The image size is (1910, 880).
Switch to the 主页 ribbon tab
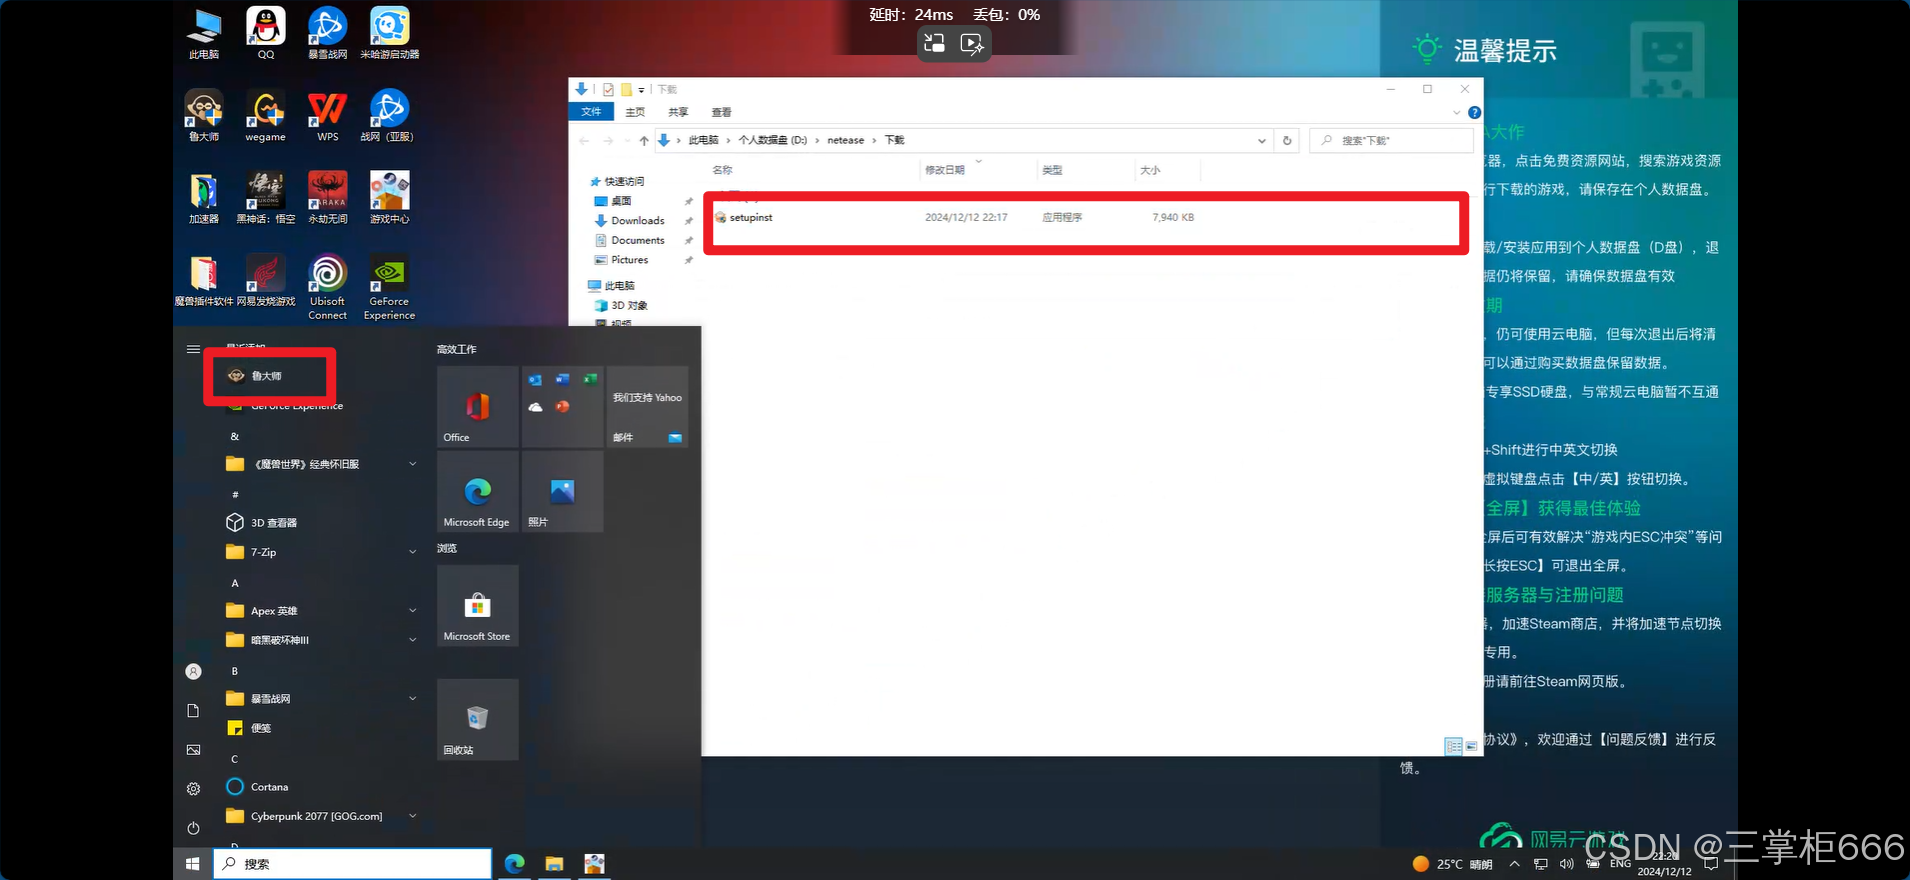[x=635, y=112]
